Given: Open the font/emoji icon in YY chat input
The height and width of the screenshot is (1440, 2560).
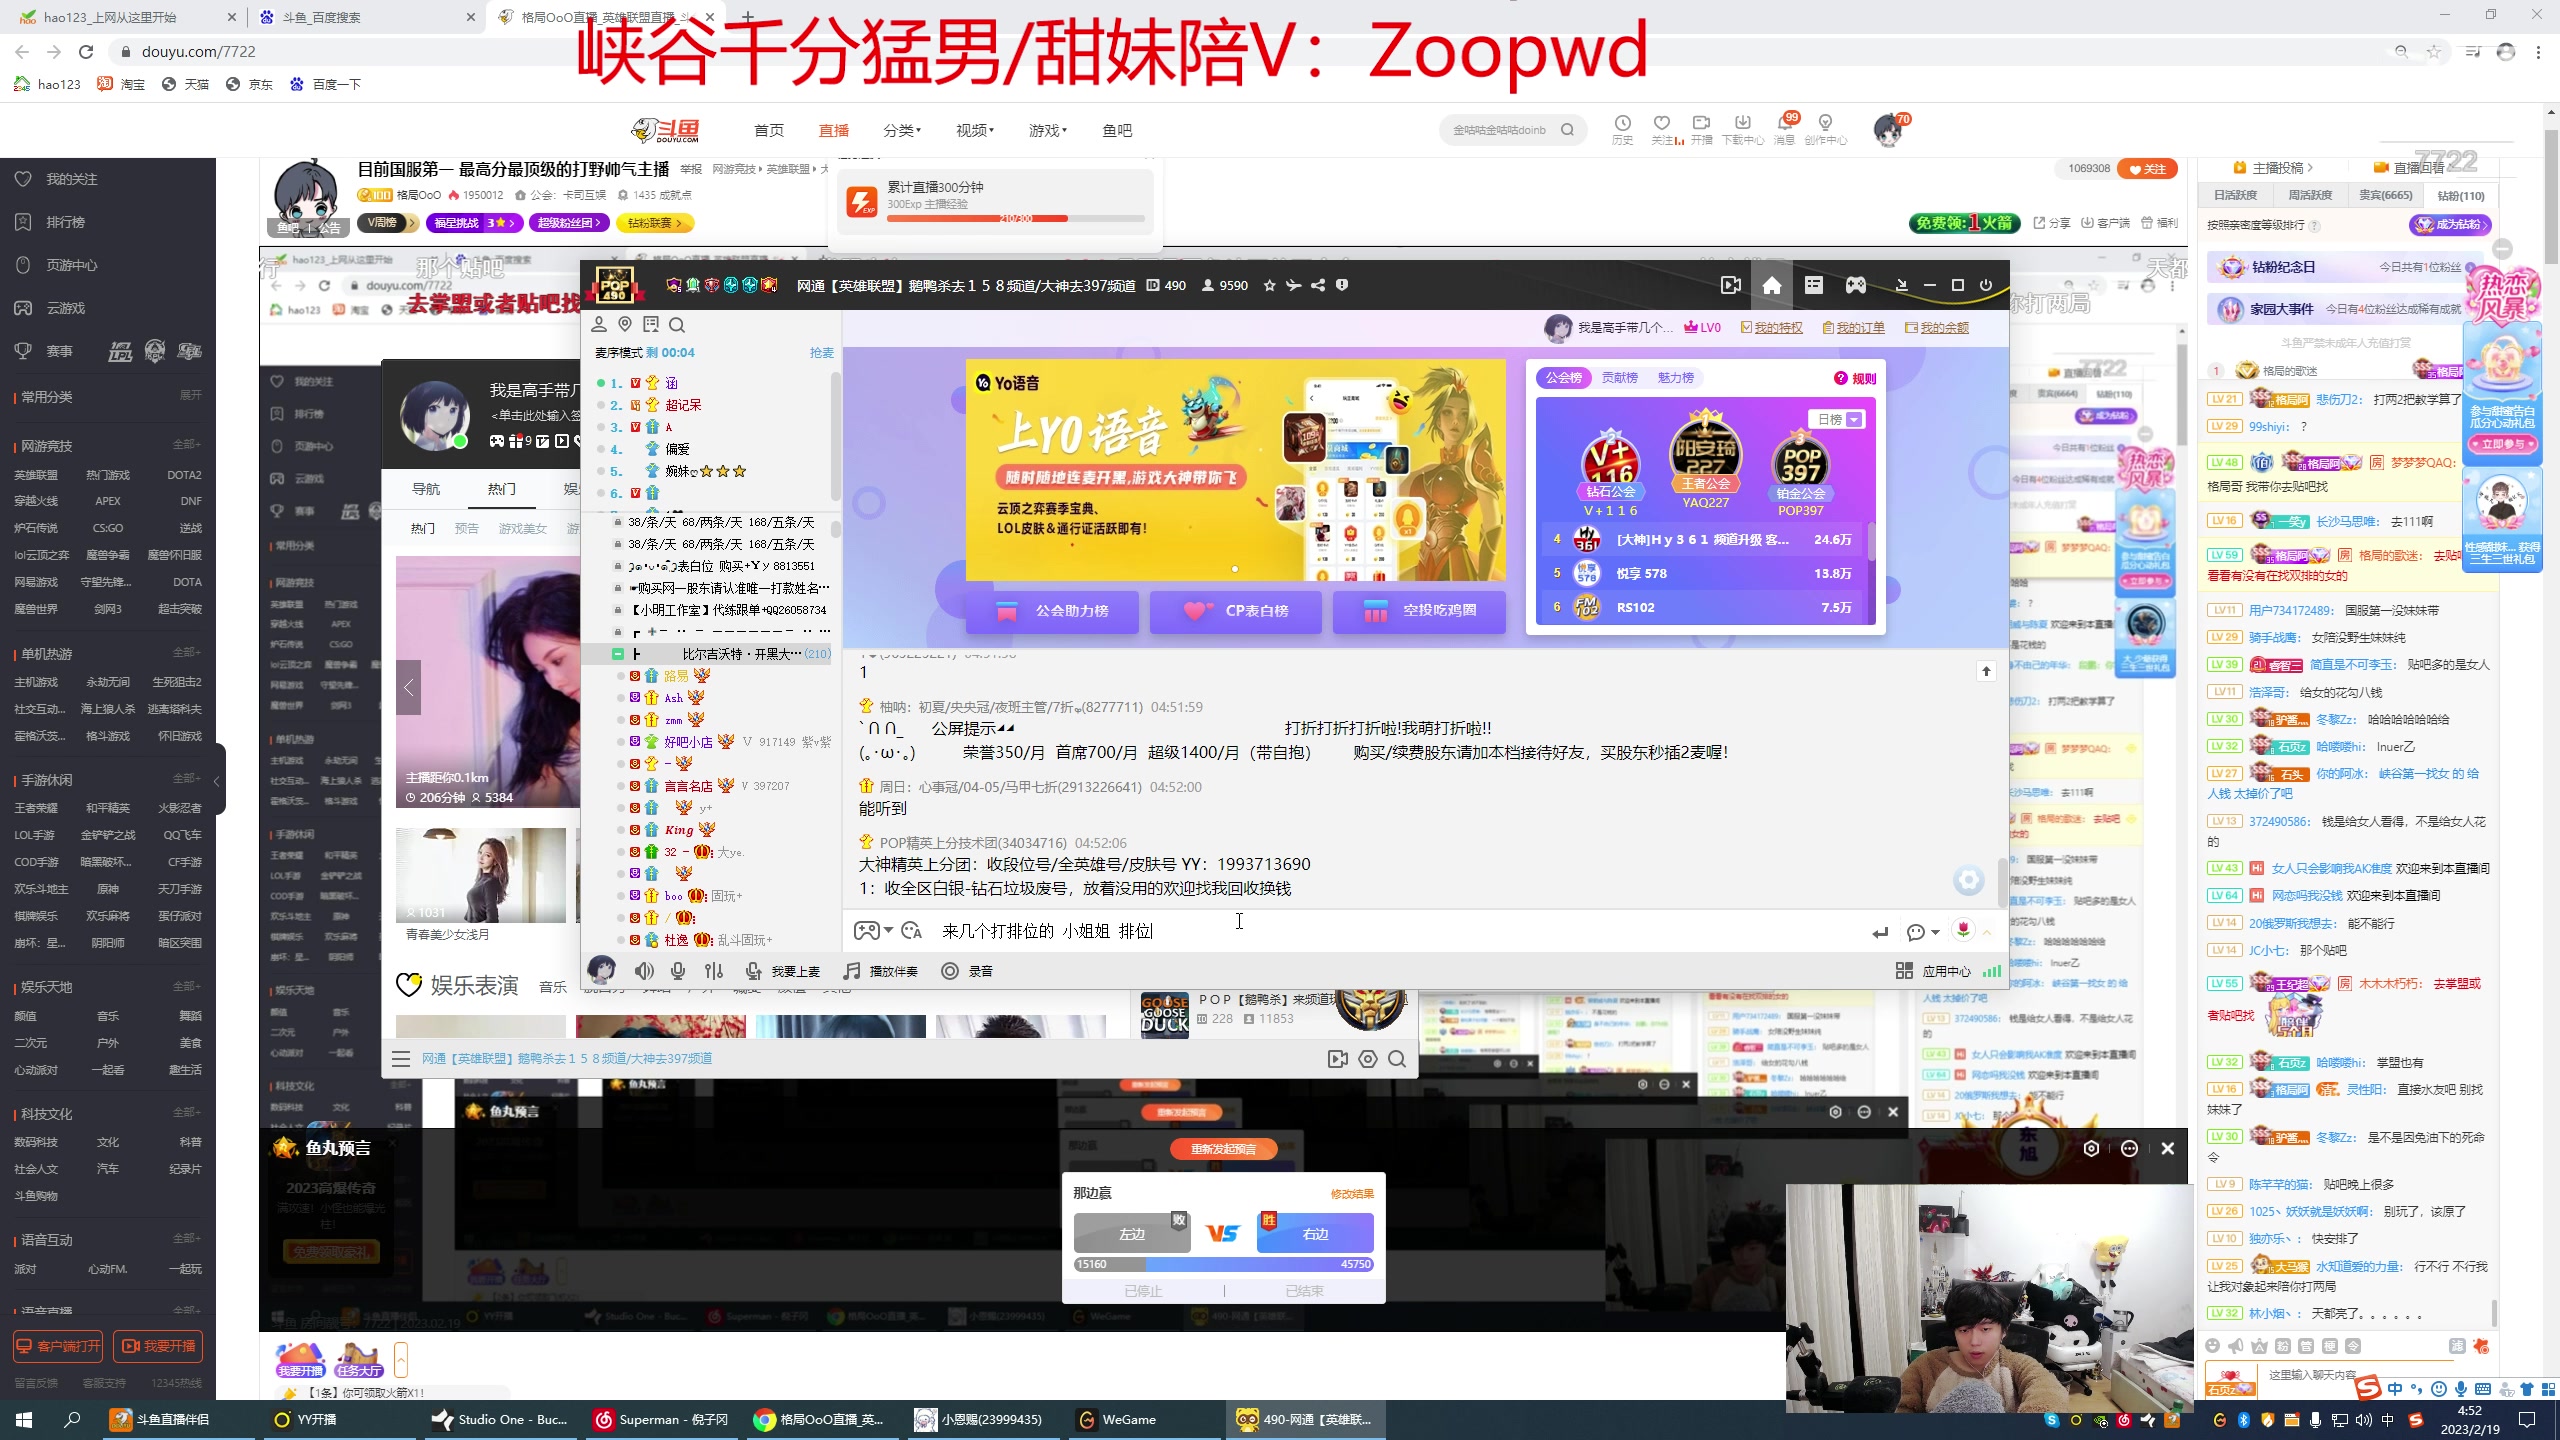Looking at the screenshot, I should click(x=911, y=931).
